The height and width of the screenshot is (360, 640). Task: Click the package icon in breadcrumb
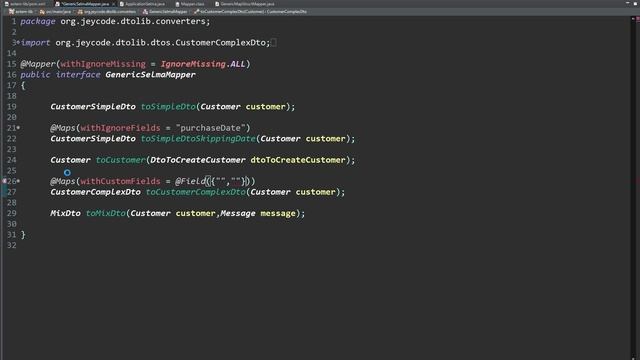click(x=80, y=11)
